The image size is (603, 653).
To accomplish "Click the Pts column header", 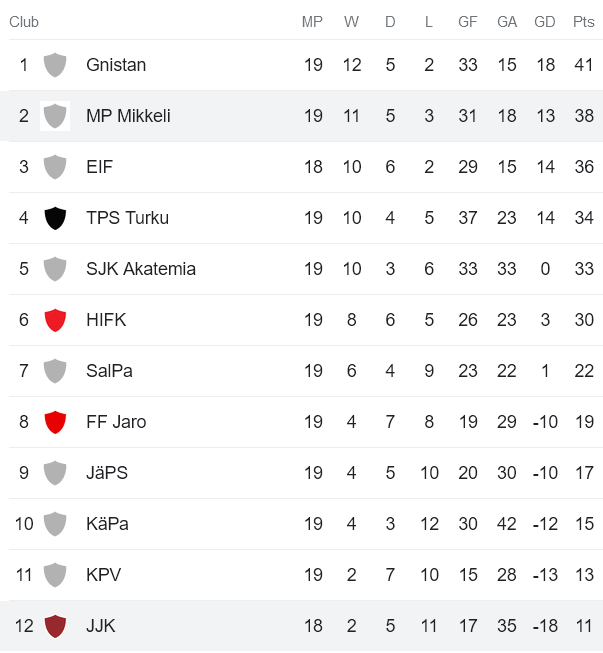I will pos(583,22).
